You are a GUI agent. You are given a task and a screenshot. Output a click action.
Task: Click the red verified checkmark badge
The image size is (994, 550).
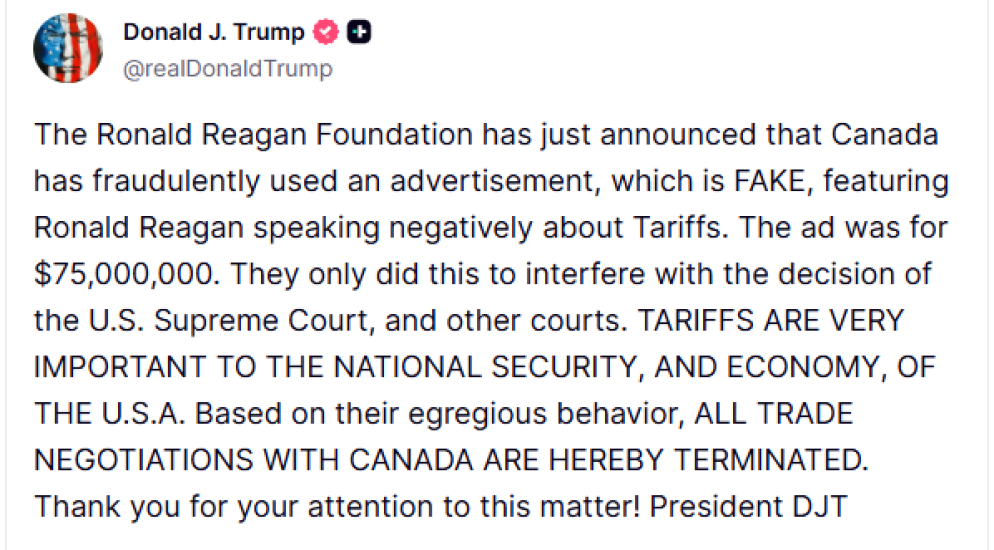[x=326, y=33]
